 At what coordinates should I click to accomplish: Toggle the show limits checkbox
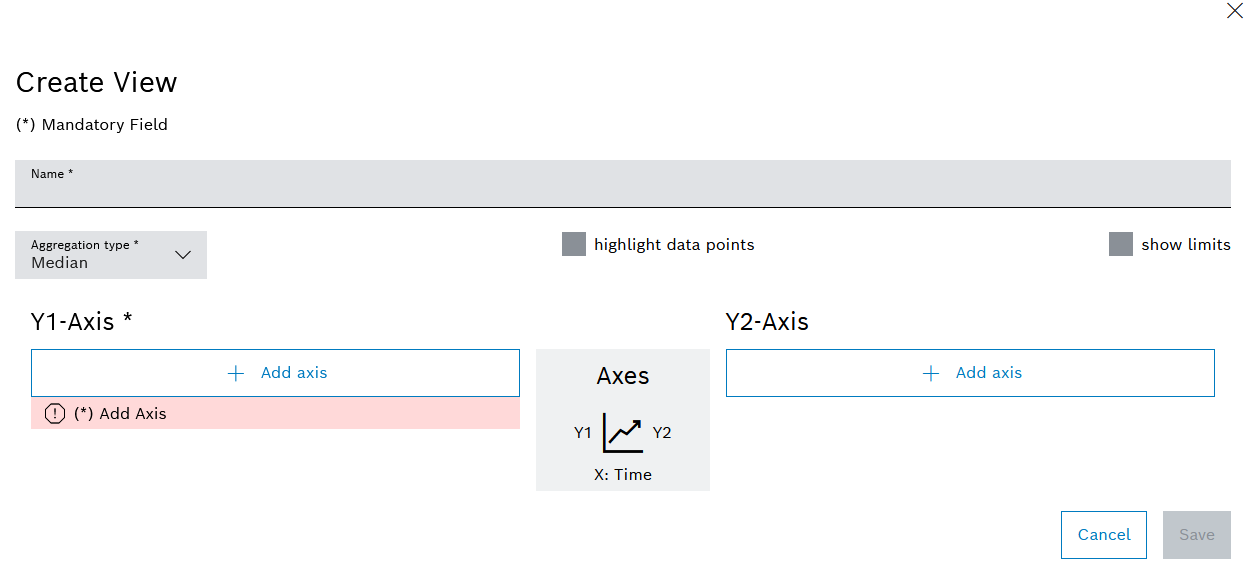tap(1121, 244)
